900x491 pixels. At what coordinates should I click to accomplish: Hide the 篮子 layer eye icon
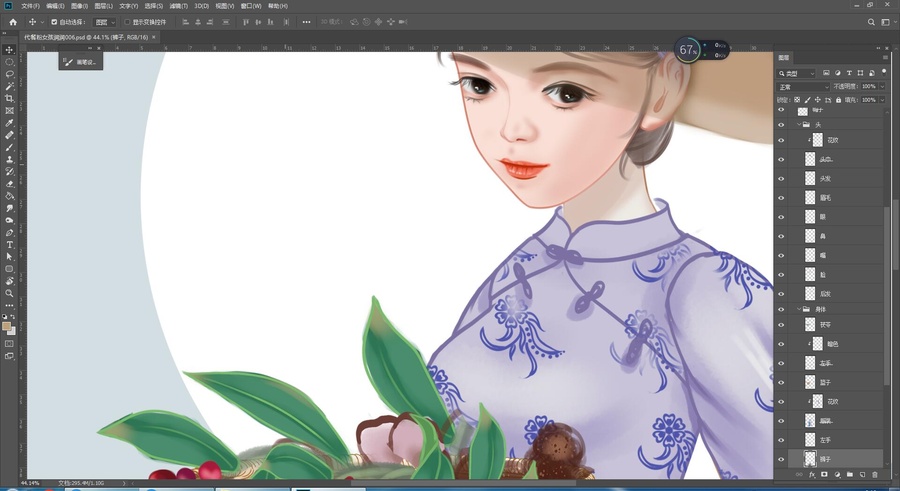781,382
